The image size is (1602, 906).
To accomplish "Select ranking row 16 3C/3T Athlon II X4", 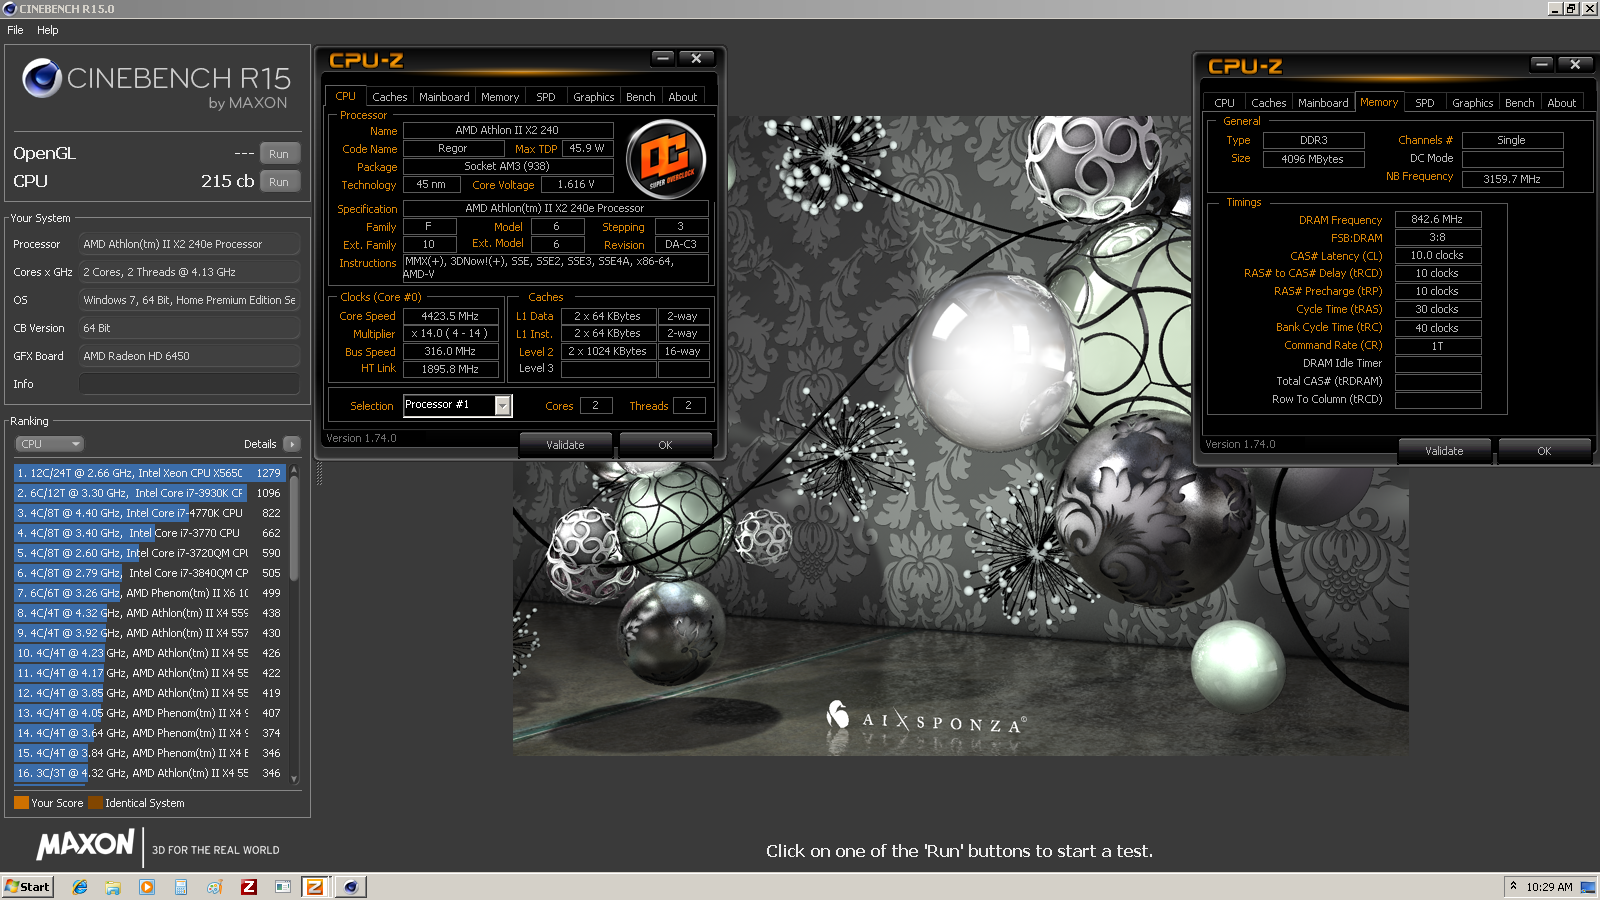I will point(150,773).
